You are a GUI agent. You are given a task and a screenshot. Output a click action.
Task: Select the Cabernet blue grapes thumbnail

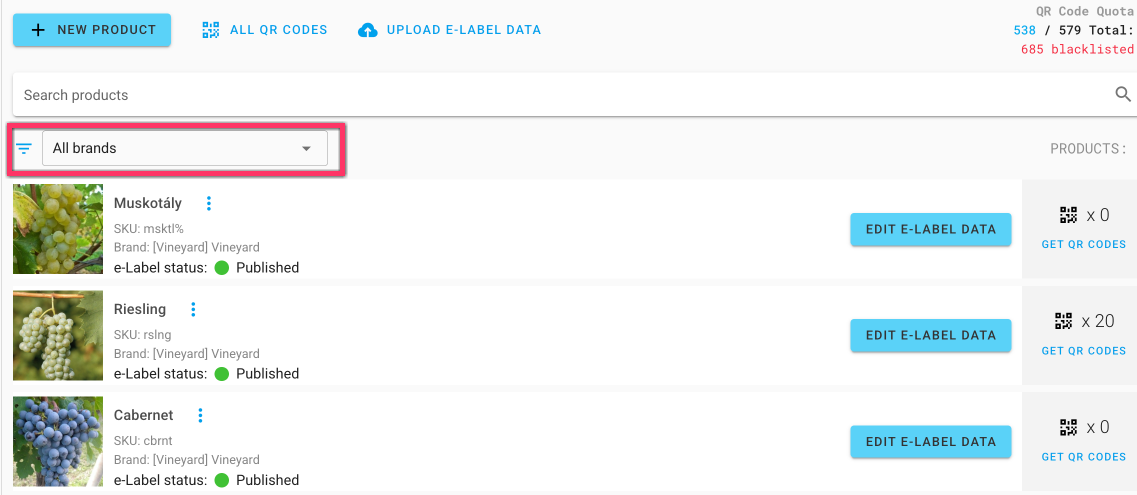coord(58,441)
